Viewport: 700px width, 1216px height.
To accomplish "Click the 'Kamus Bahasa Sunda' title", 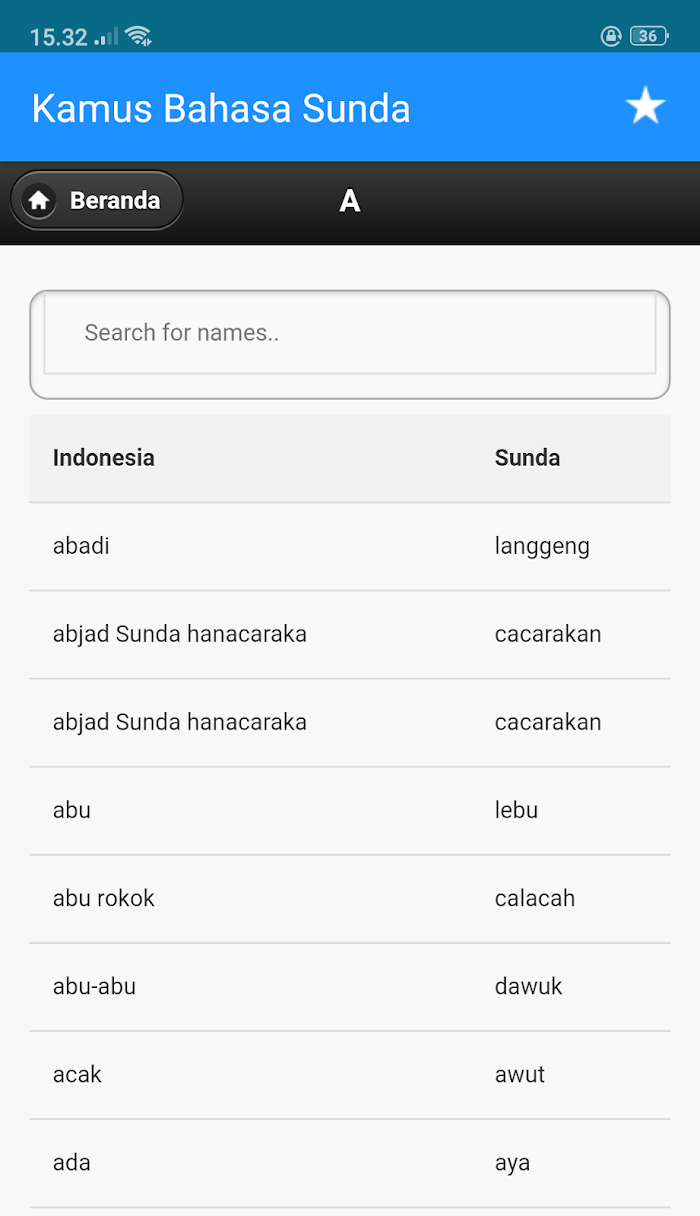I will pos(221,108).
